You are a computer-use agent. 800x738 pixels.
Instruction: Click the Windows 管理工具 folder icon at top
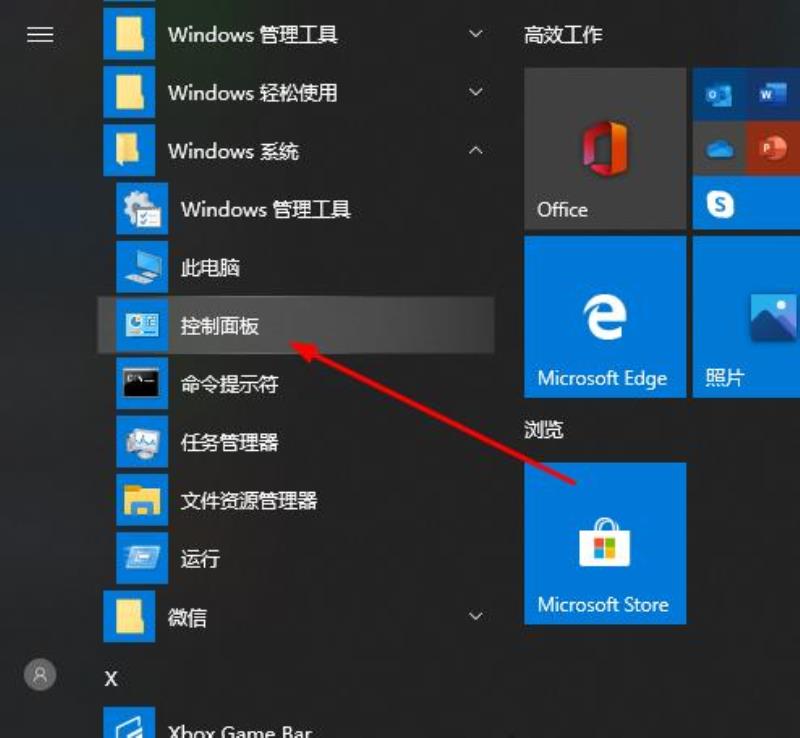(129, 34)
